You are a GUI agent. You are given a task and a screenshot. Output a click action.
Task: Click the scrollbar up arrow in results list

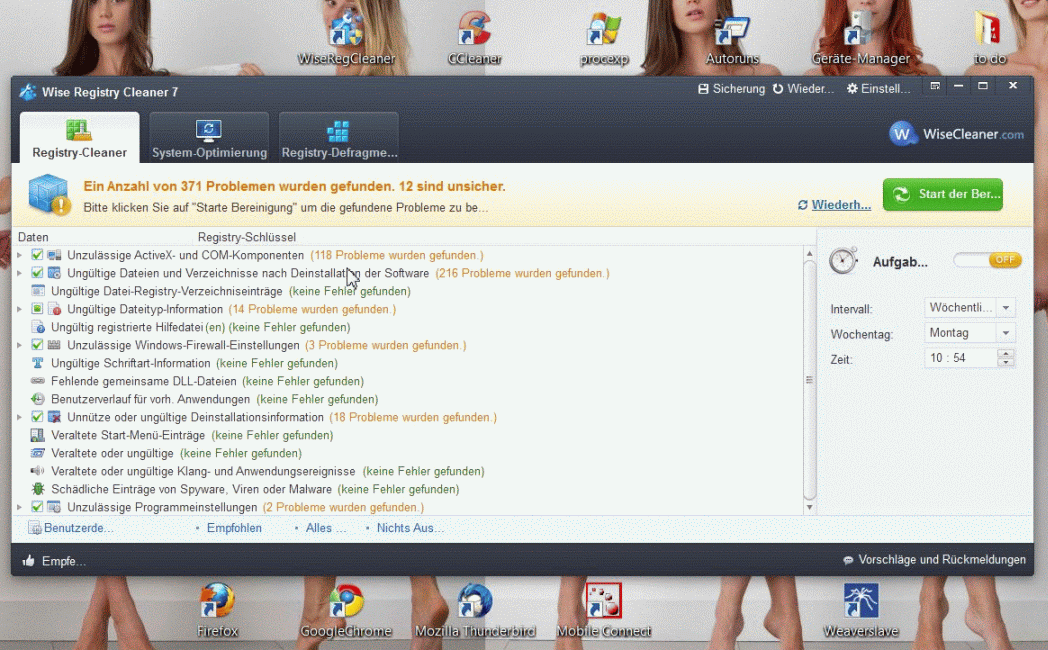(x=809, y=254)
